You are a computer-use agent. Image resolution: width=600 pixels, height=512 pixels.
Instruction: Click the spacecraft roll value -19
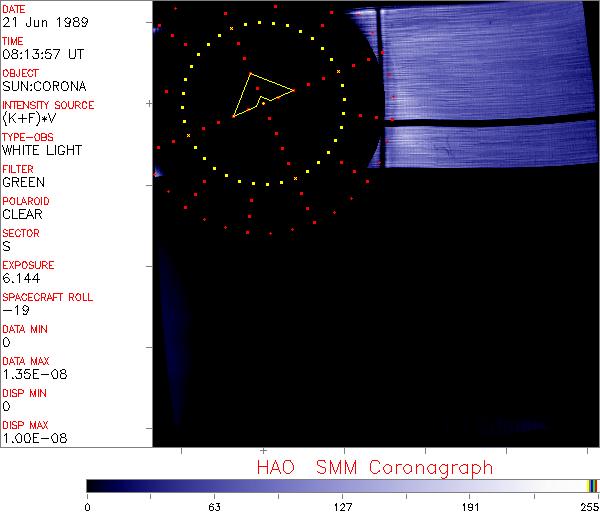(14, 311)
